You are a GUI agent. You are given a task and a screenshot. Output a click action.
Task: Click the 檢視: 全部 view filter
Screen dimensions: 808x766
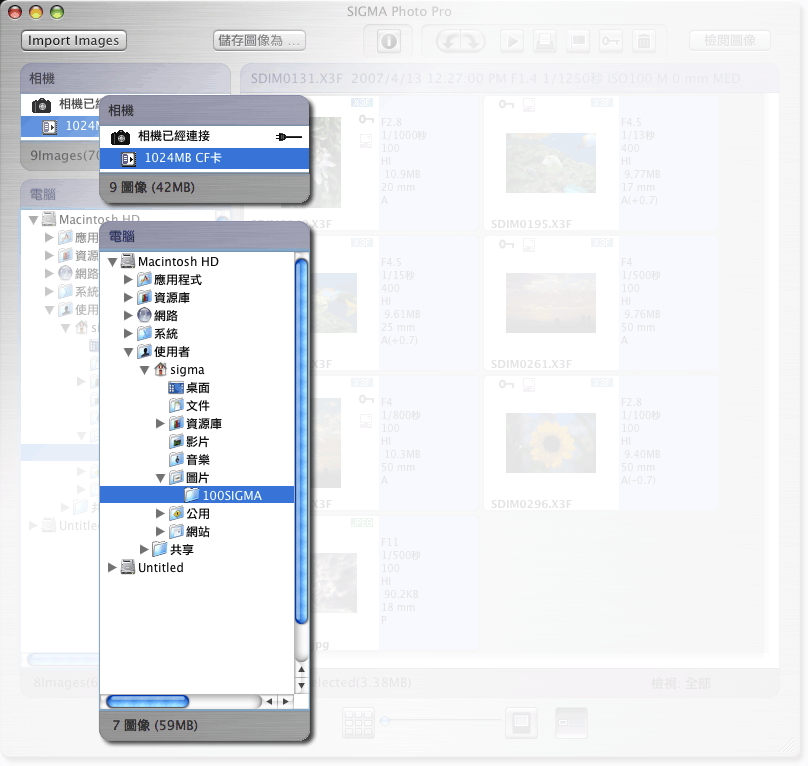coord(681,684)
